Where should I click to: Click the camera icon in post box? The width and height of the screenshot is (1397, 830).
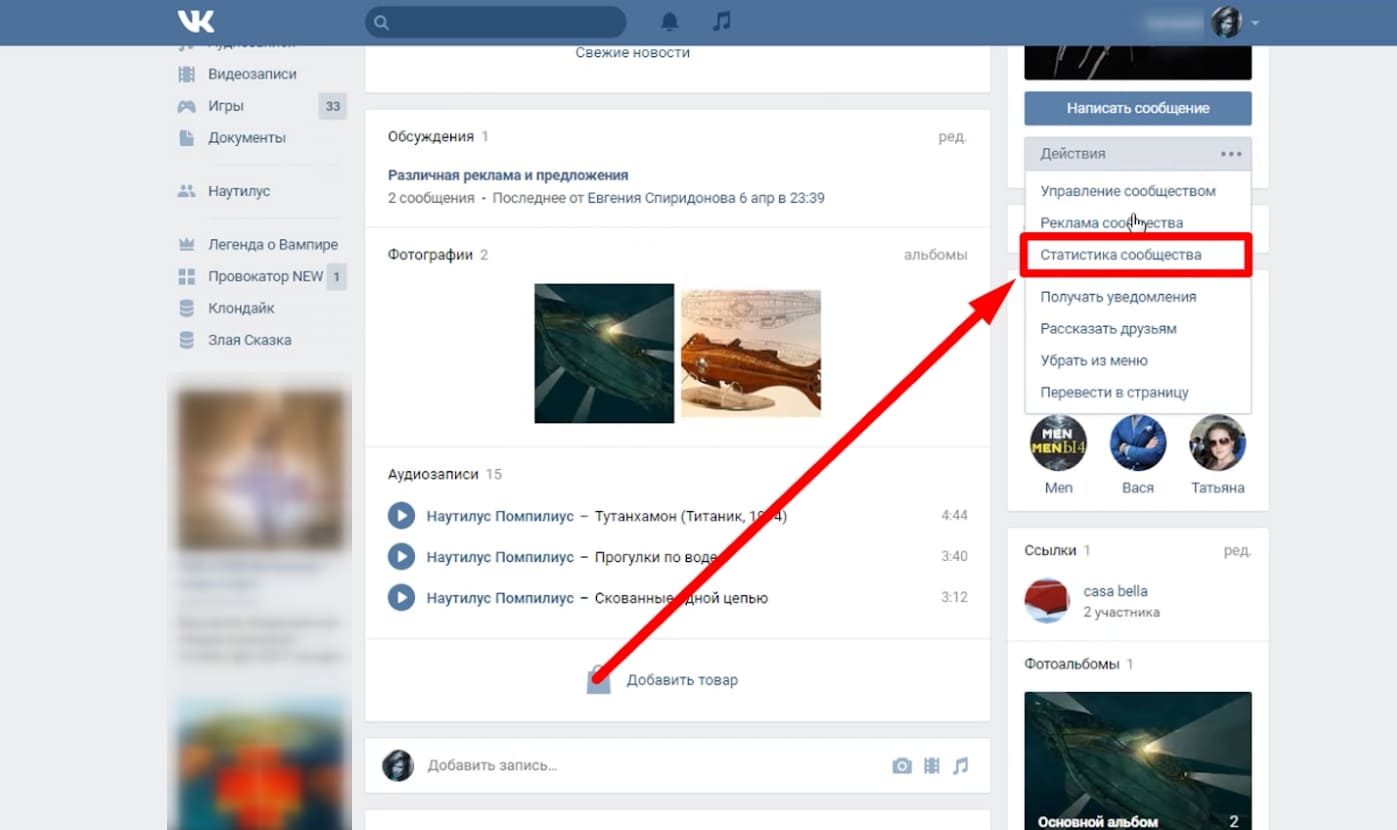[902, 766]
